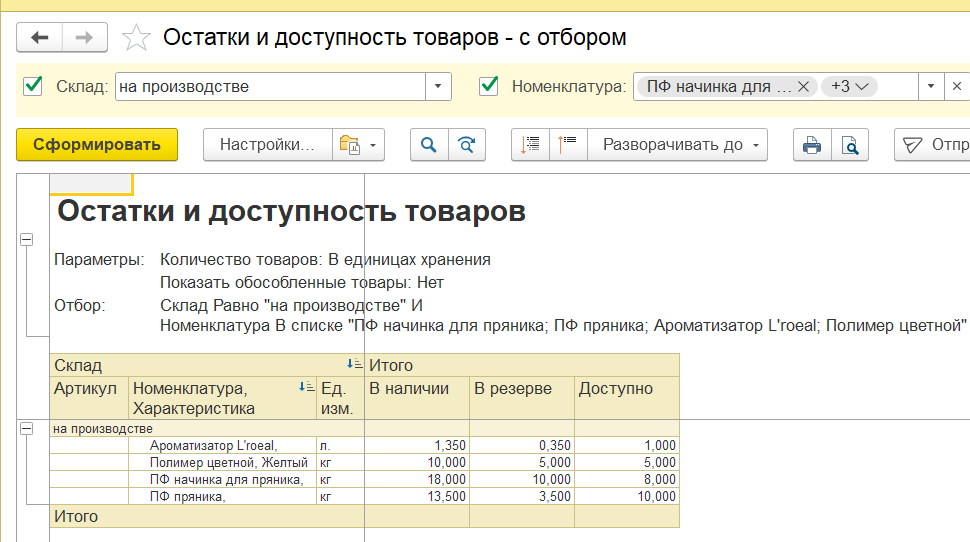970x542 pixels.
Task: Open the Склад field dropdown arrow
Action: [x=437, y=87]
